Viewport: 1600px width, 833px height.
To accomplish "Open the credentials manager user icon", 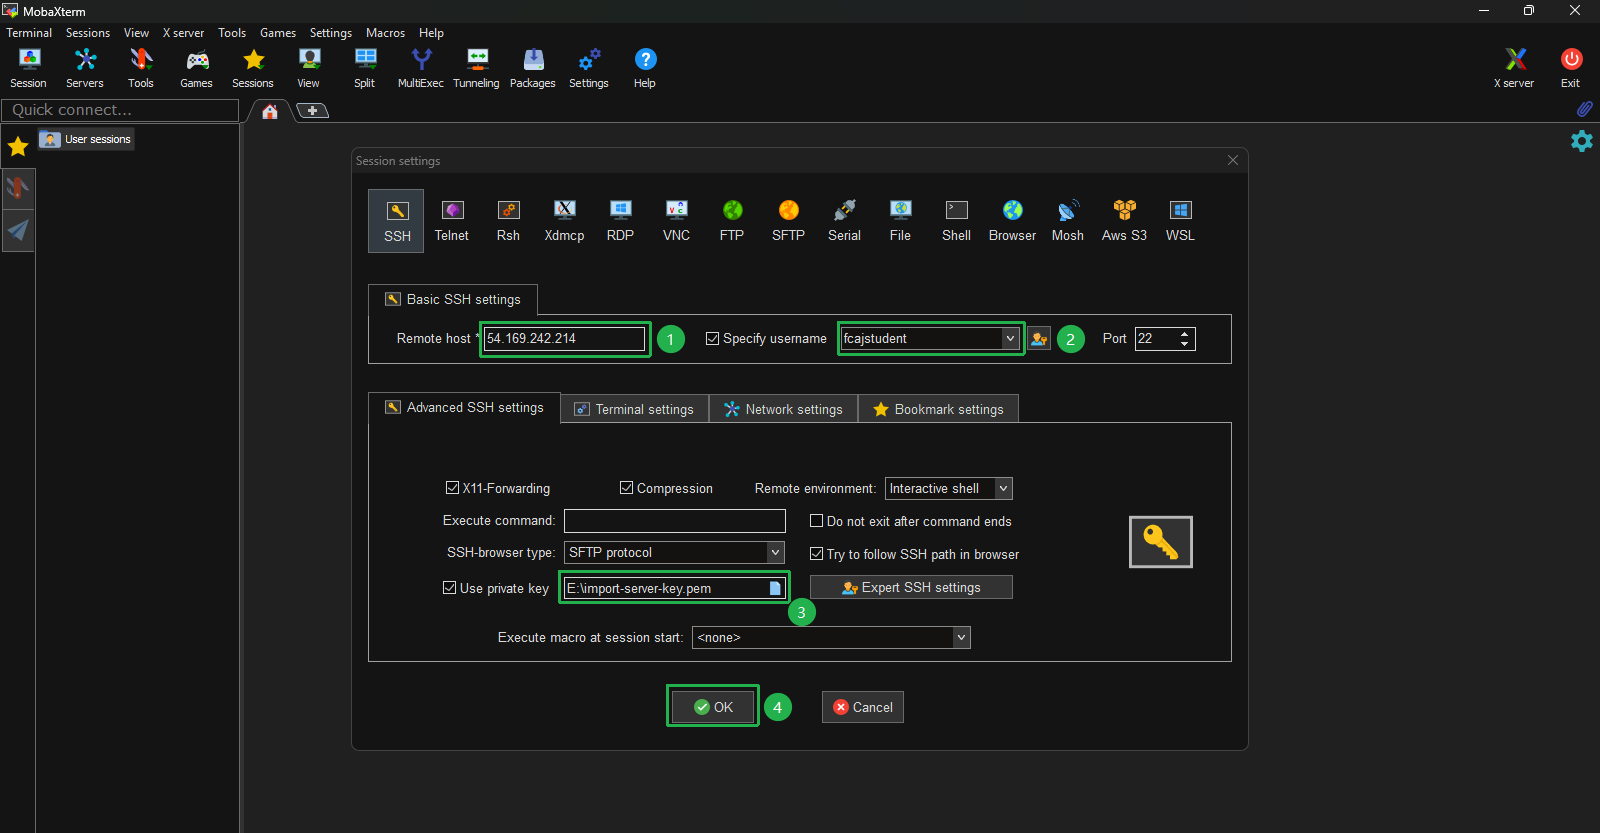I will [x=1039, y=339].
